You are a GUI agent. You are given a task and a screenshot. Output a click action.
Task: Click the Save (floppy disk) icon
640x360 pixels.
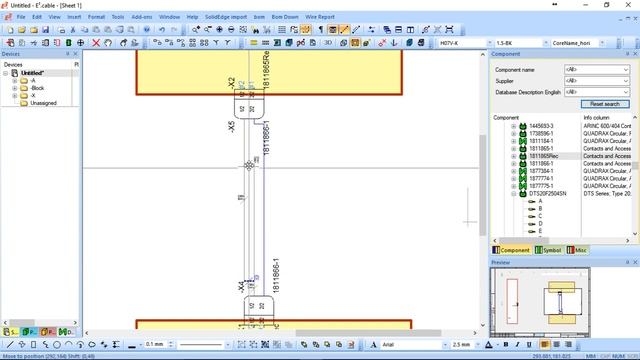point(46,30)
